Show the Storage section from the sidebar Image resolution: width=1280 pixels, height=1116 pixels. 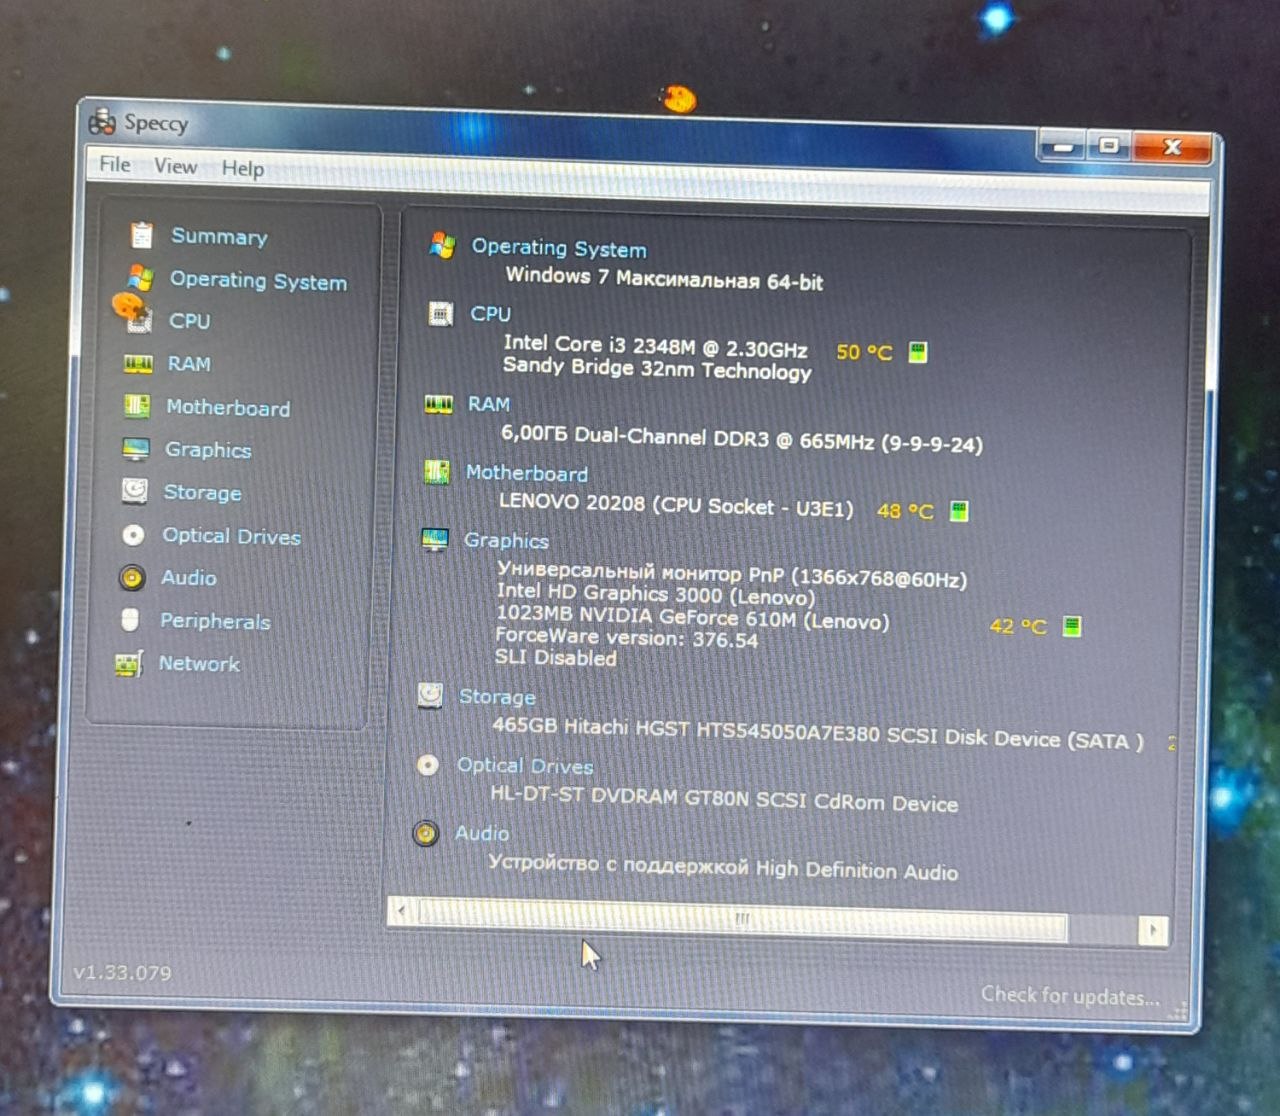click(202, 493)
